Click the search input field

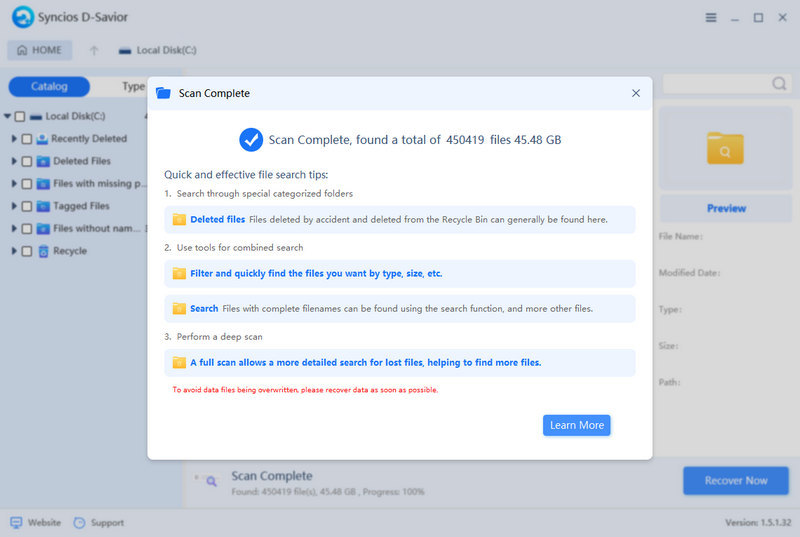(715, 84)
